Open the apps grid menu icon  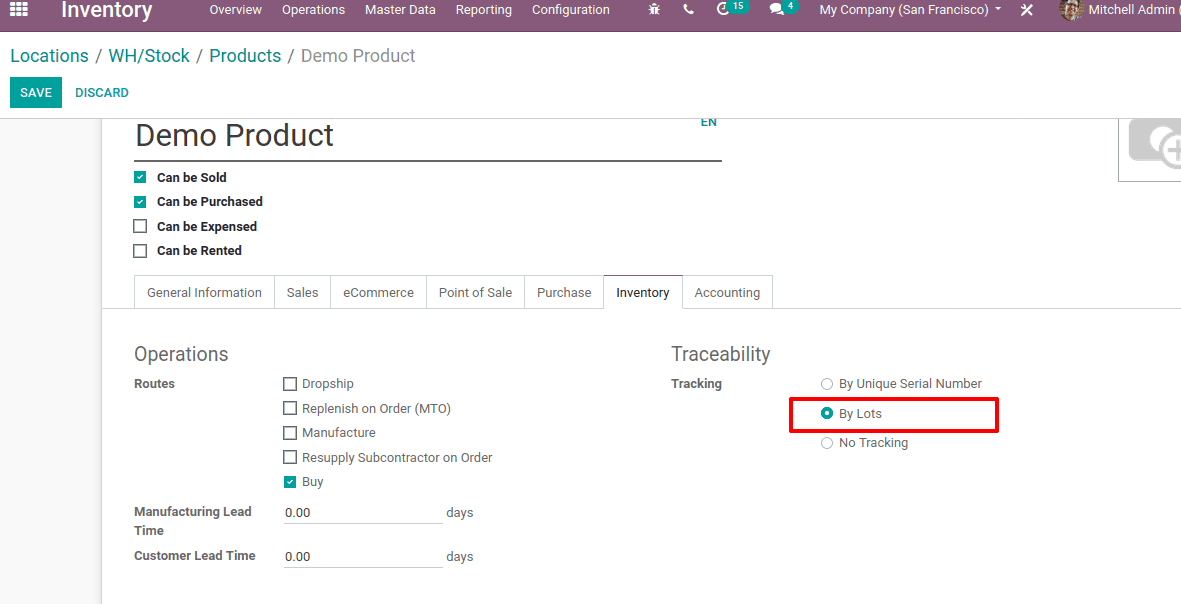[19, 9]
